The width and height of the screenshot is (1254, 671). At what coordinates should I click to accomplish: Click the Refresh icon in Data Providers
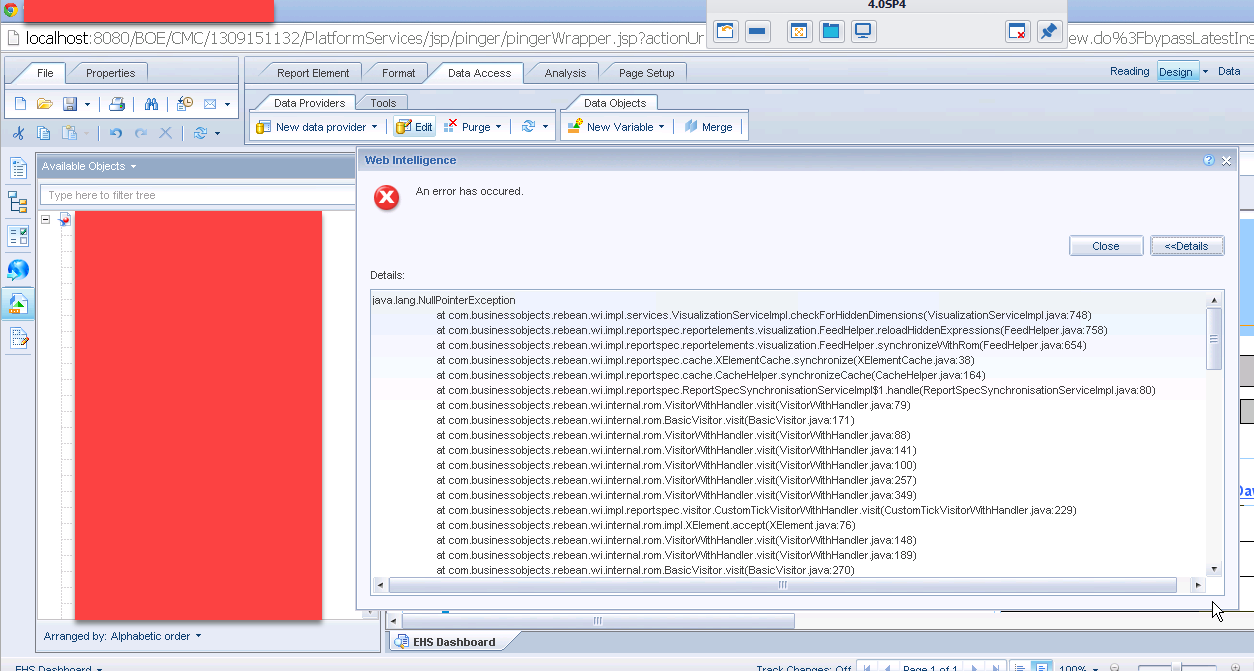(x=528, y=127)
